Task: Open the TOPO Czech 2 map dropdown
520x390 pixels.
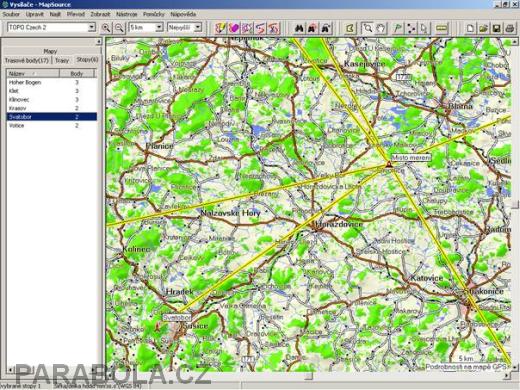Action: point(52,27)
